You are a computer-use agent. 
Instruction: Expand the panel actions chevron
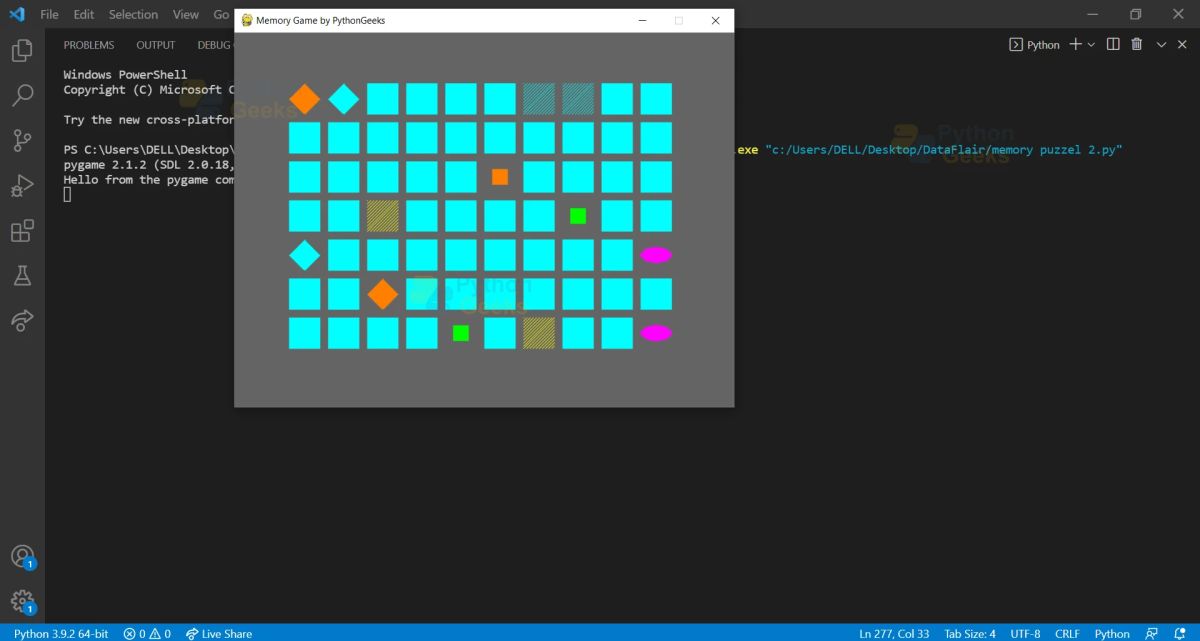click(x=1161, y=44)
